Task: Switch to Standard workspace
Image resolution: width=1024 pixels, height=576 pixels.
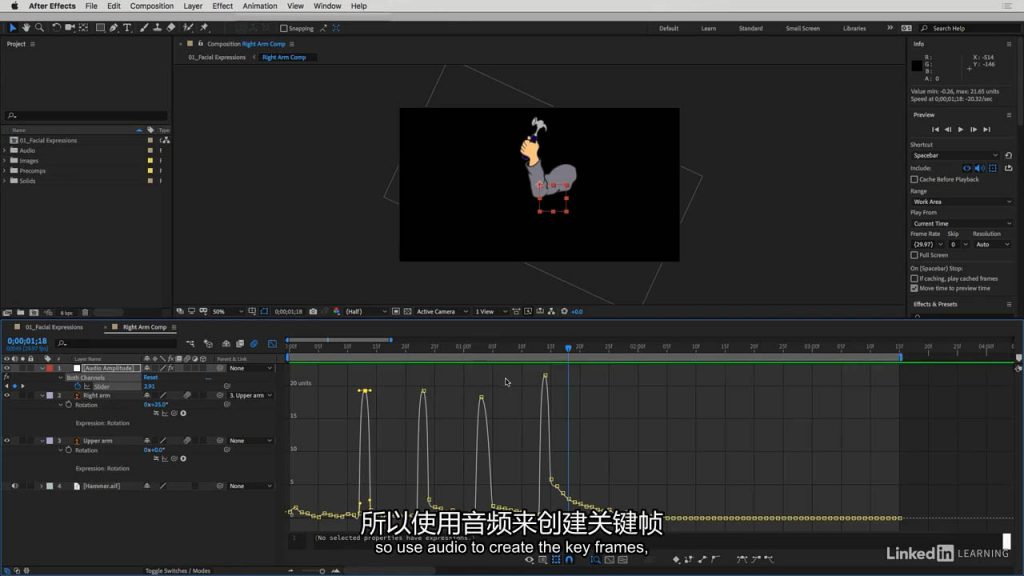Action: pyautogui.click(x=750, y=29)
